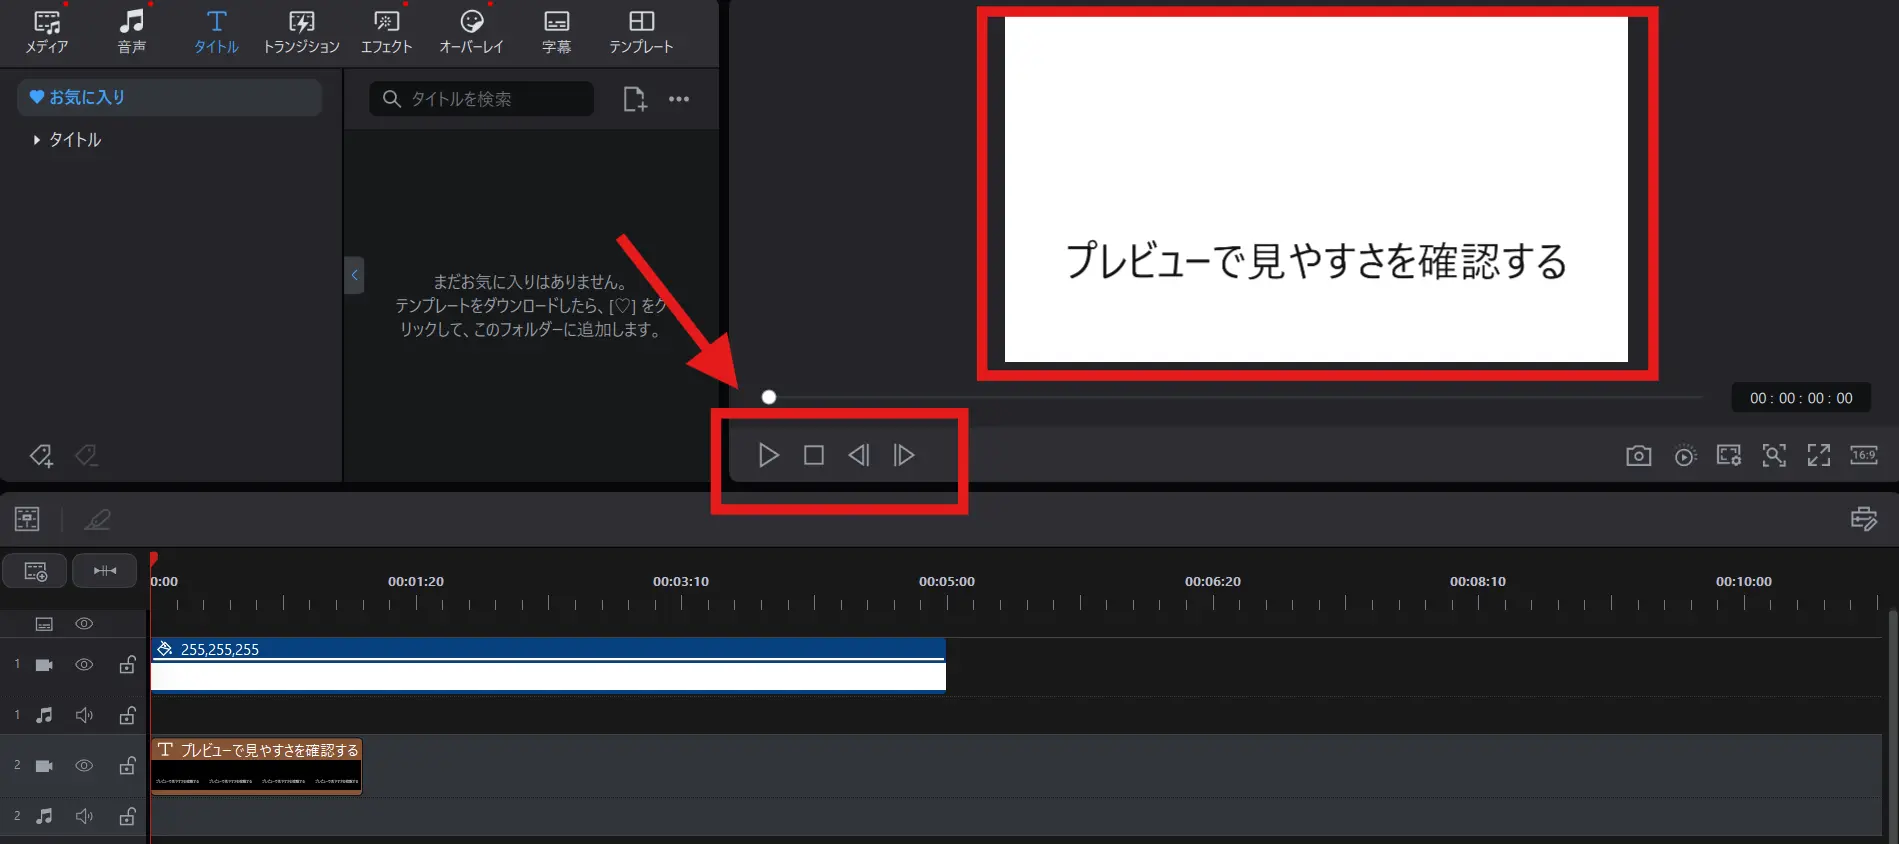Collapse the title library panel with chevron
Viewport: 1899px width, 844px height.
[x=354, y=275]
